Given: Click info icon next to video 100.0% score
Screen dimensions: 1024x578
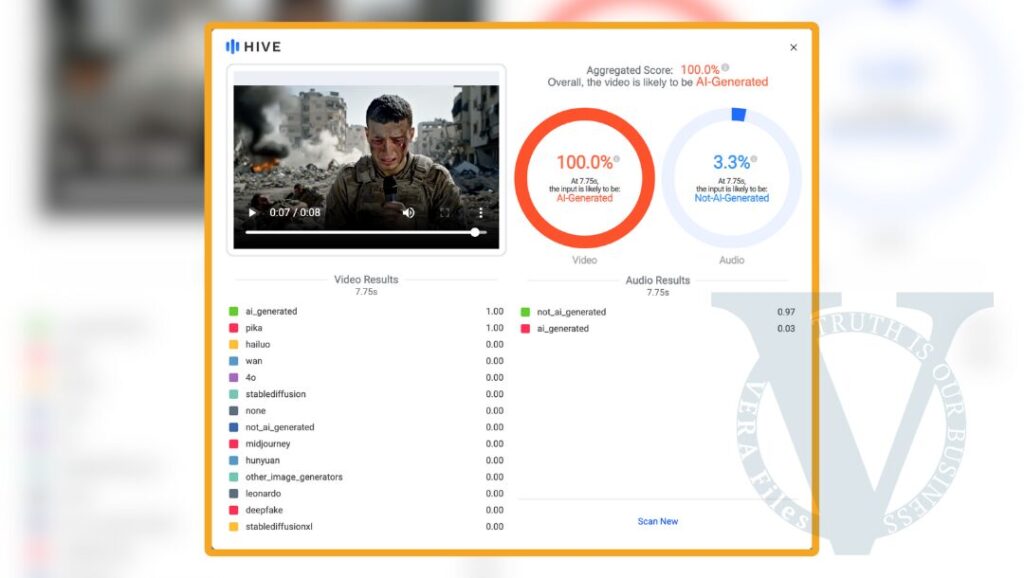Looking at the screenshot, I should (x=616, y=159).
